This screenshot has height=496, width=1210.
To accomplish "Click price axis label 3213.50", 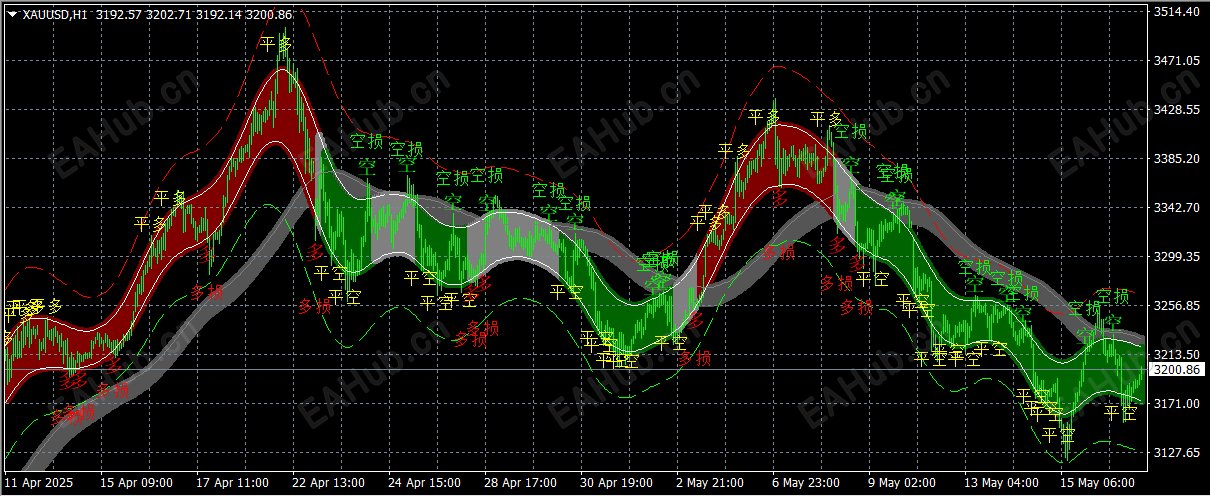I will click(1177, 355).
